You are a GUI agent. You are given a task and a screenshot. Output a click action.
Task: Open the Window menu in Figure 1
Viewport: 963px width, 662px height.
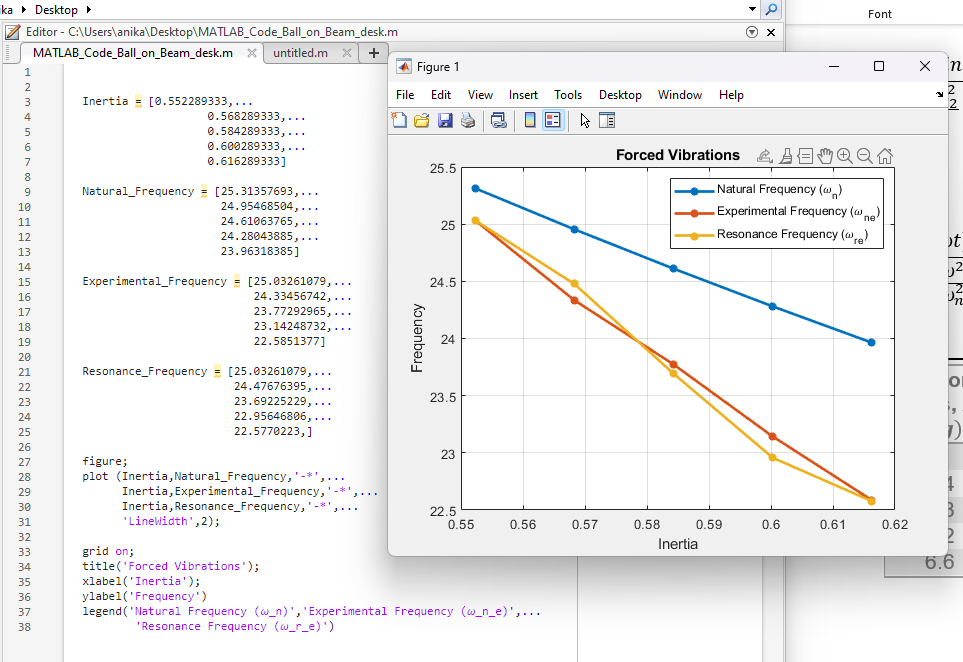(x=680, y=95)
